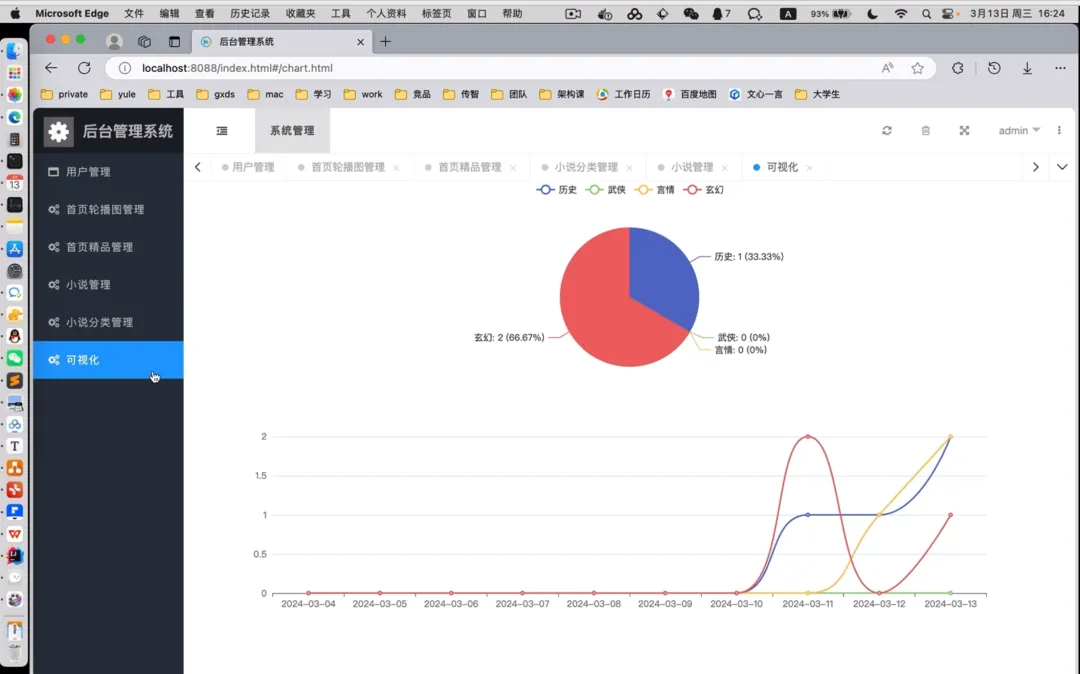The width and height of the screenshot is (1080, 674).
Task: Open admin user dropdown
Action: point(1019,130)
